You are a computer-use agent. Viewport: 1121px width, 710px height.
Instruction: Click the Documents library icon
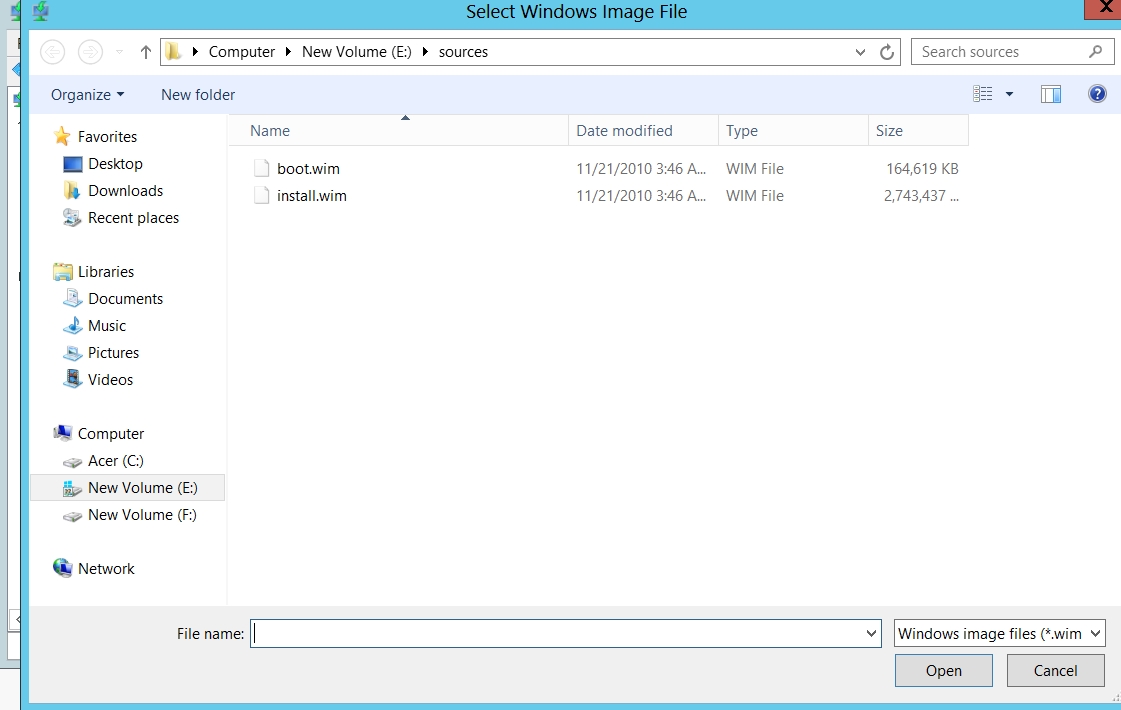(72, 298)
